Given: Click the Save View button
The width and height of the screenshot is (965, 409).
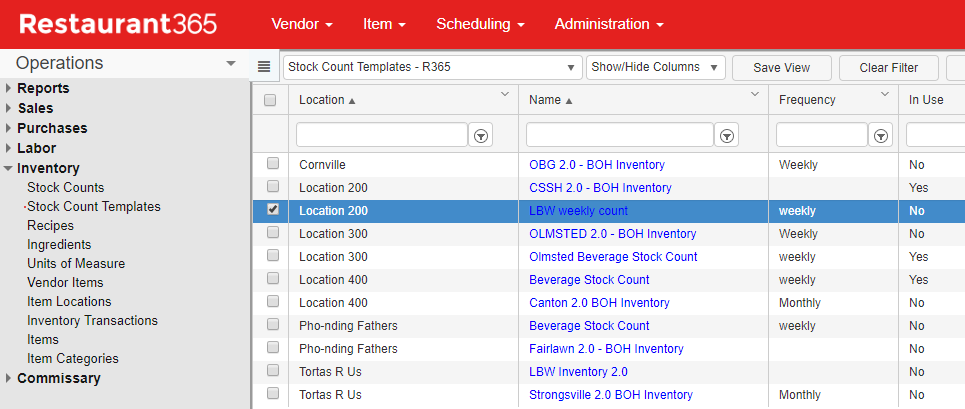Looking at the screenshot, I should click(782, 68).
